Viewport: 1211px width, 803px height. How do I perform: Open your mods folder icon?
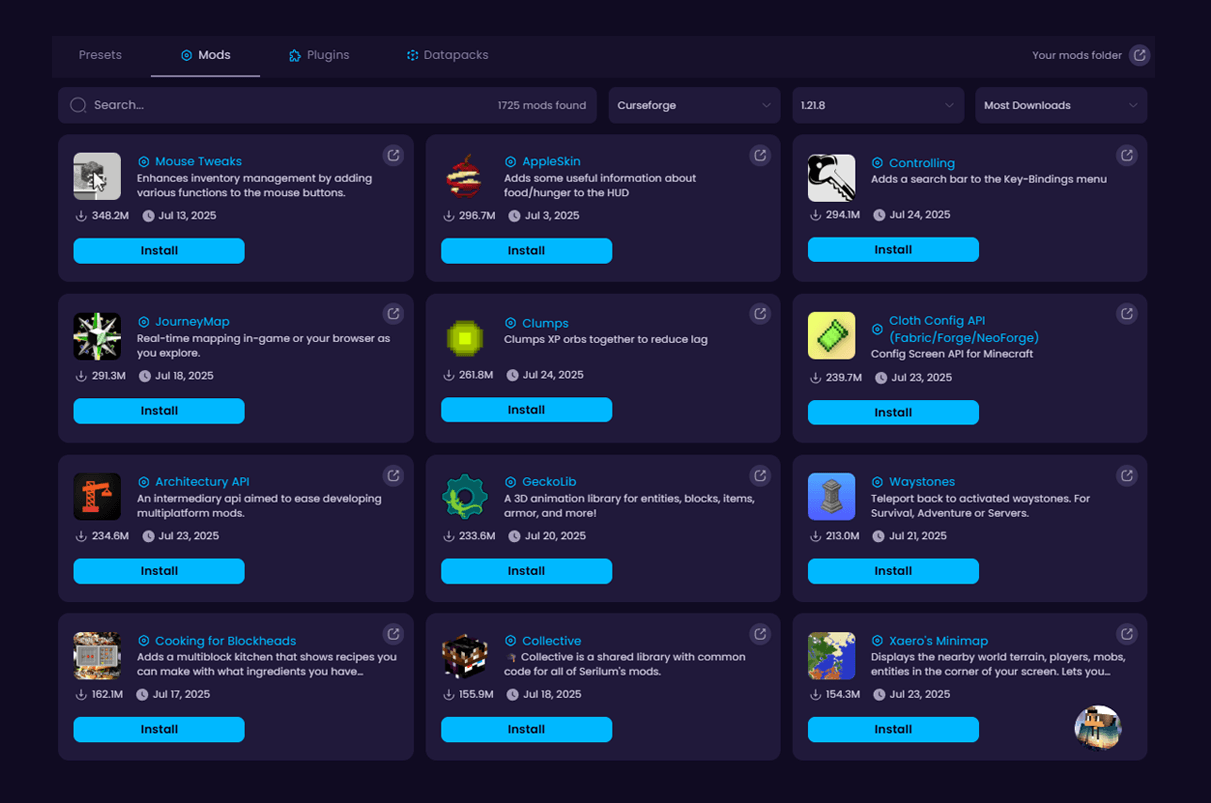tap(1139, 55)
